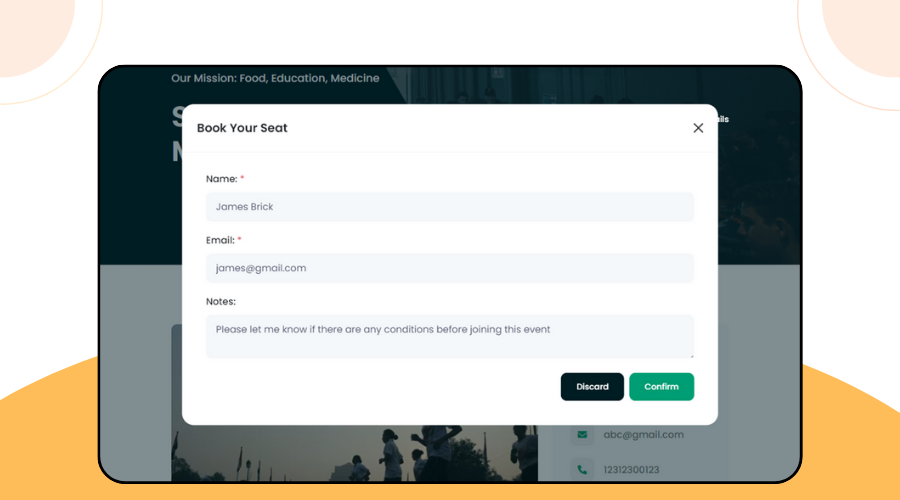Viewport: 900px width, 500px height.
Task: Focus the Email field with james@gmail.com
Action: 449,268
